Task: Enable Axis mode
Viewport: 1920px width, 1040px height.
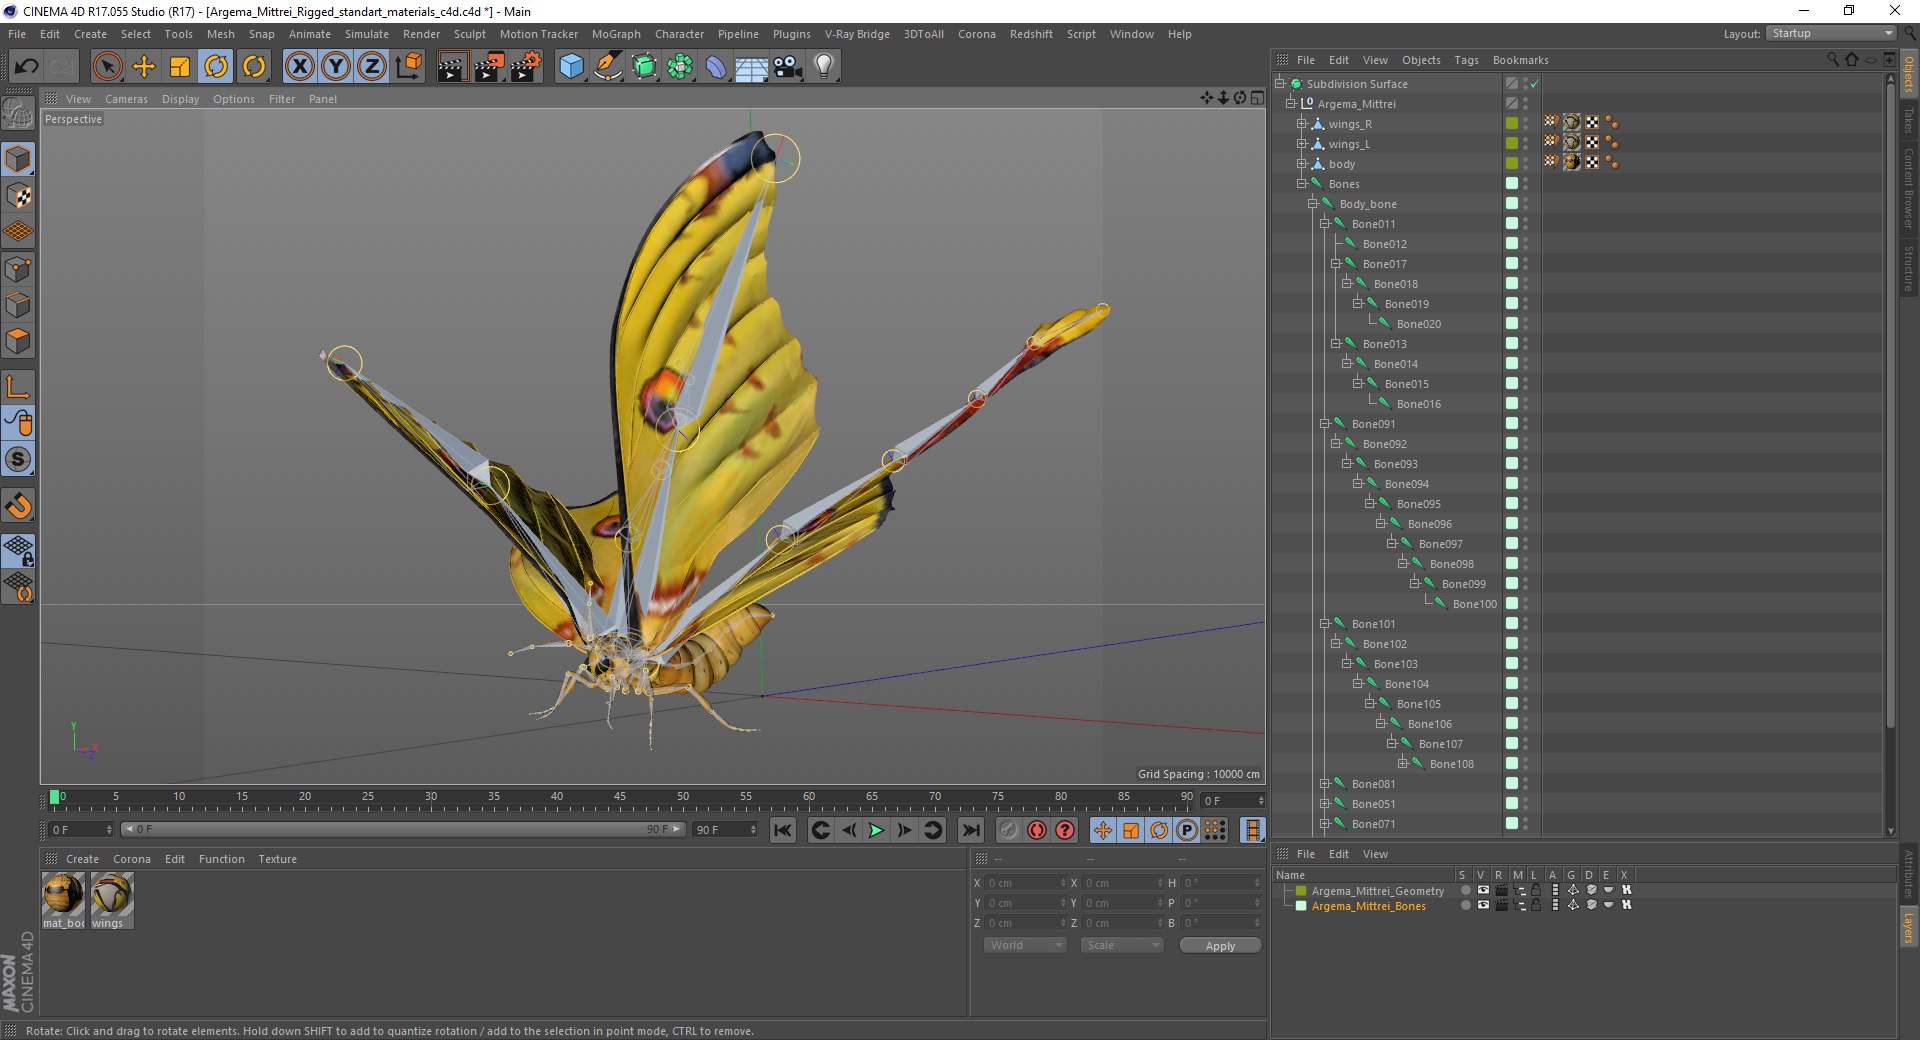Action: coord(18,387)
